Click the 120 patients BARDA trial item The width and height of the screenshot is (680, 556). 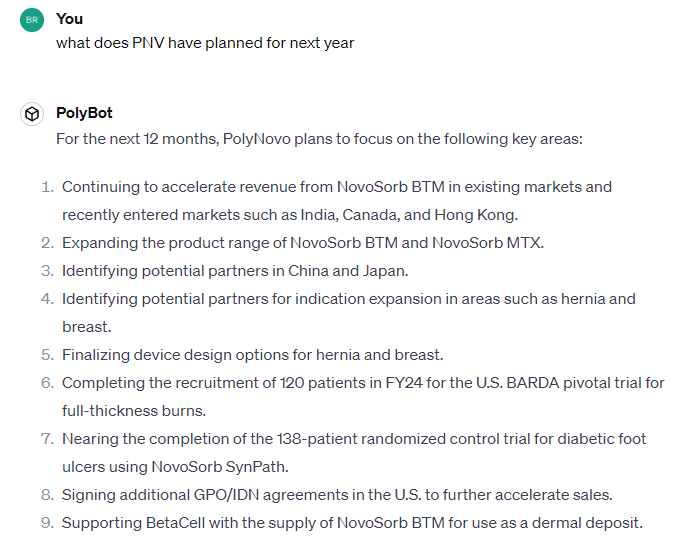pos(363,383)
